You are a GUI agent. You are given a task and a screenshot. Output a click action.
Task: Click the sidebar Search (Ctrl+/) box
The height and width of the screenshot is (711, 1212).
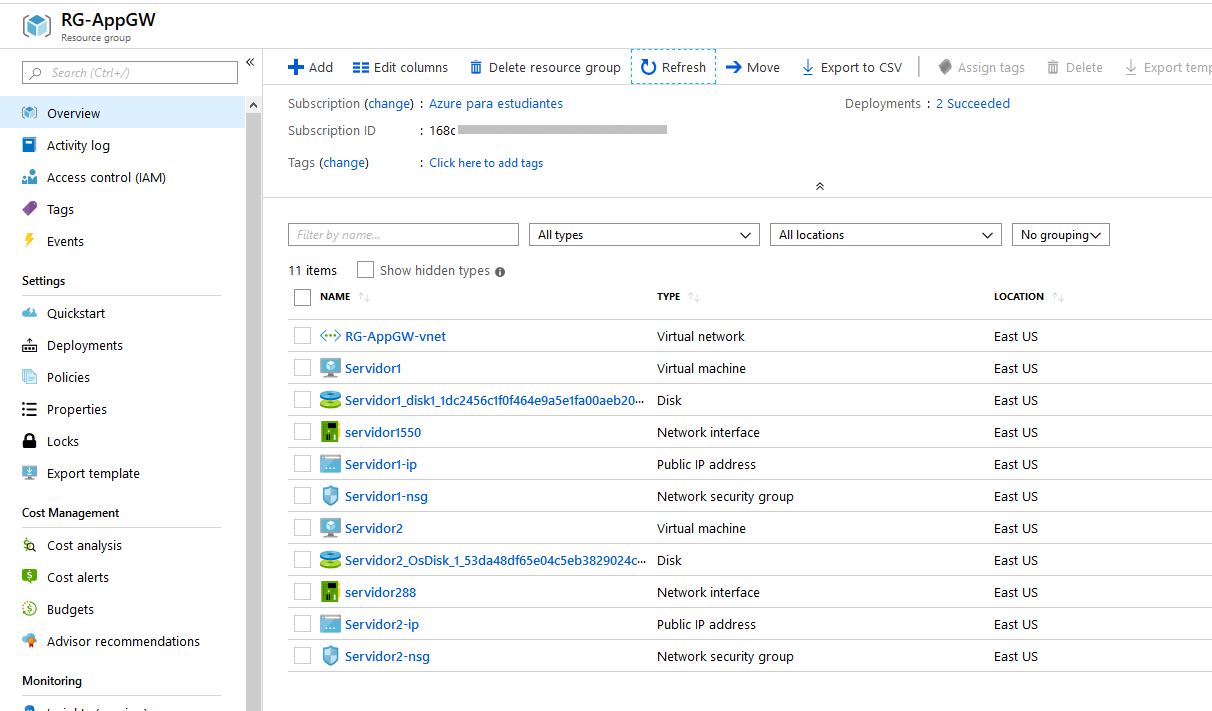[130, 72]
